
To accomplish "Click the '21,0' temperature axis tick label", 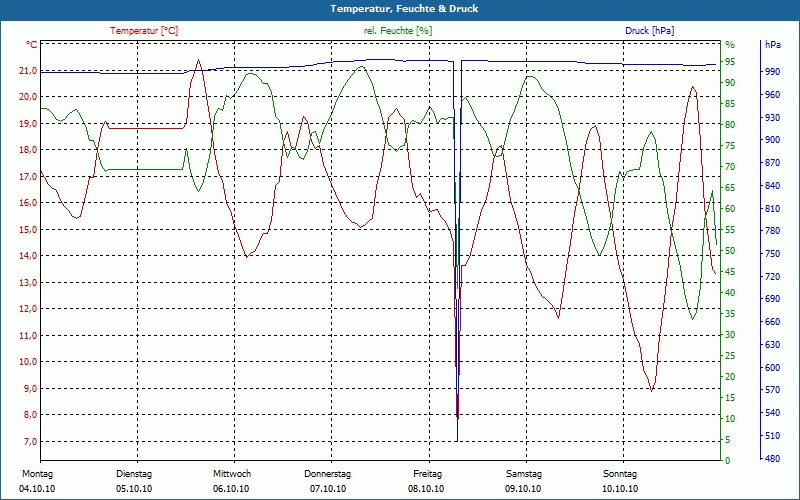I will 28,70.
